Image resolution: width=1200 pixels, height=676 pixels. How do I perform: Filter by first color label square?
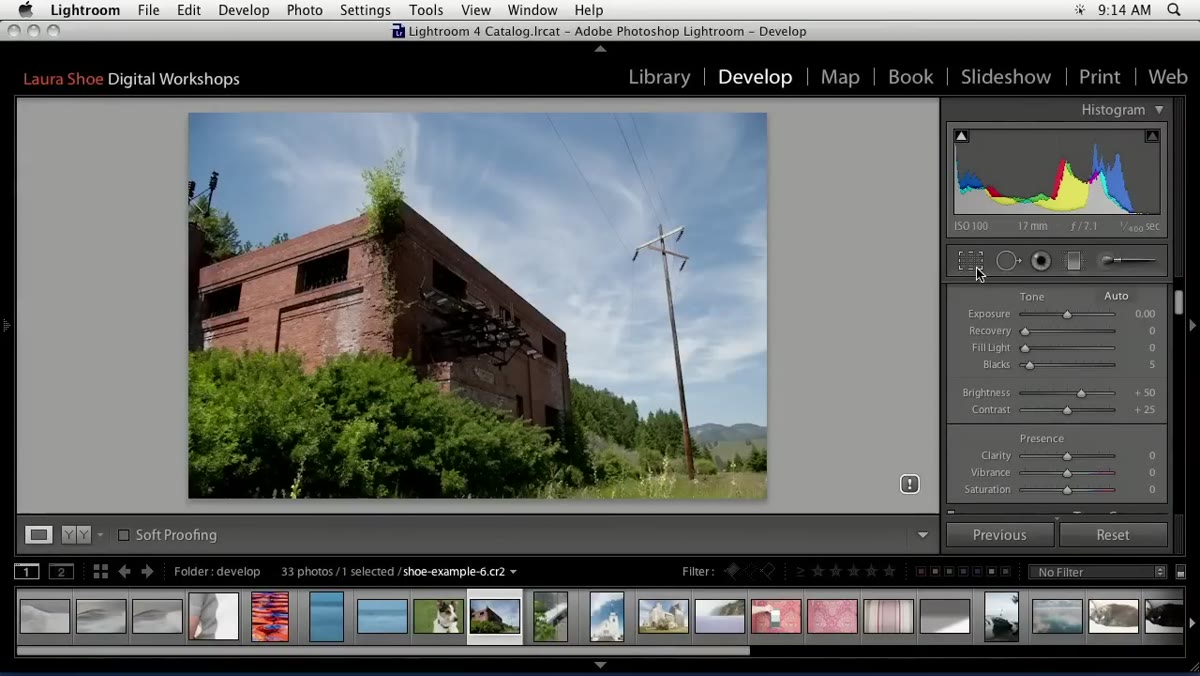pos(921,572)
